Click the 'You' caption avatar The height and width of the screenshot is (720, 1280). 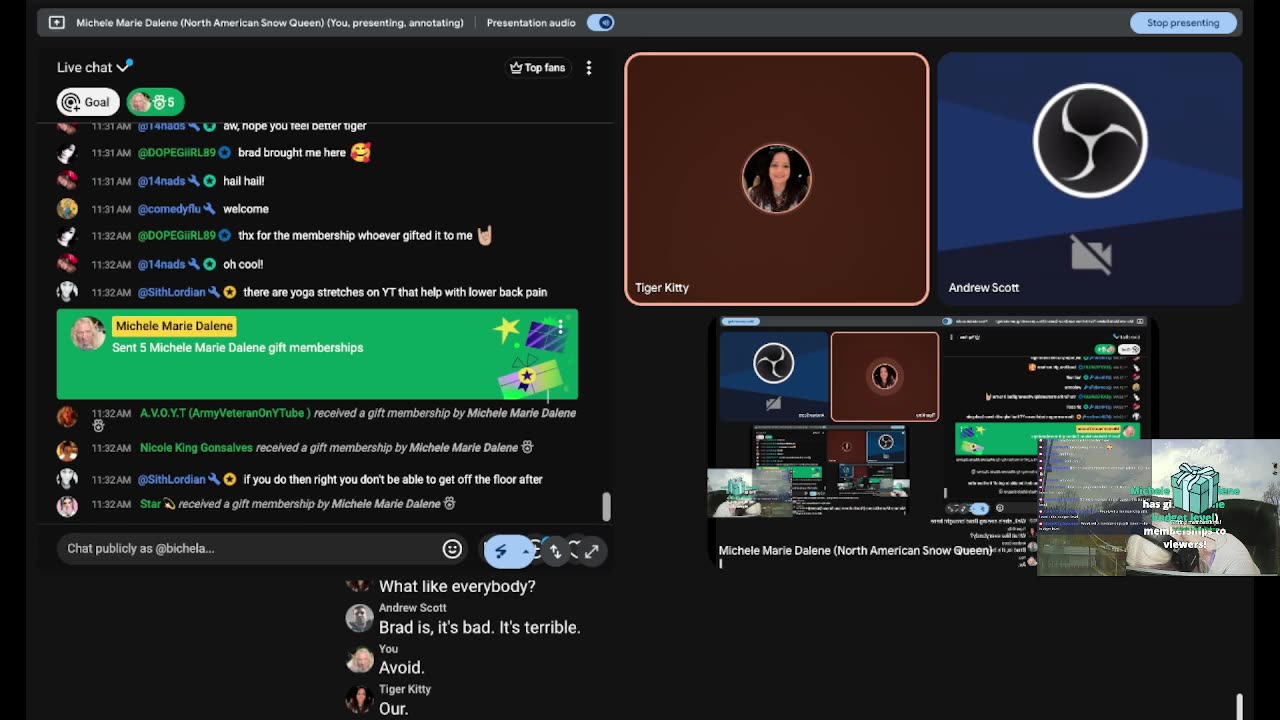359,659
